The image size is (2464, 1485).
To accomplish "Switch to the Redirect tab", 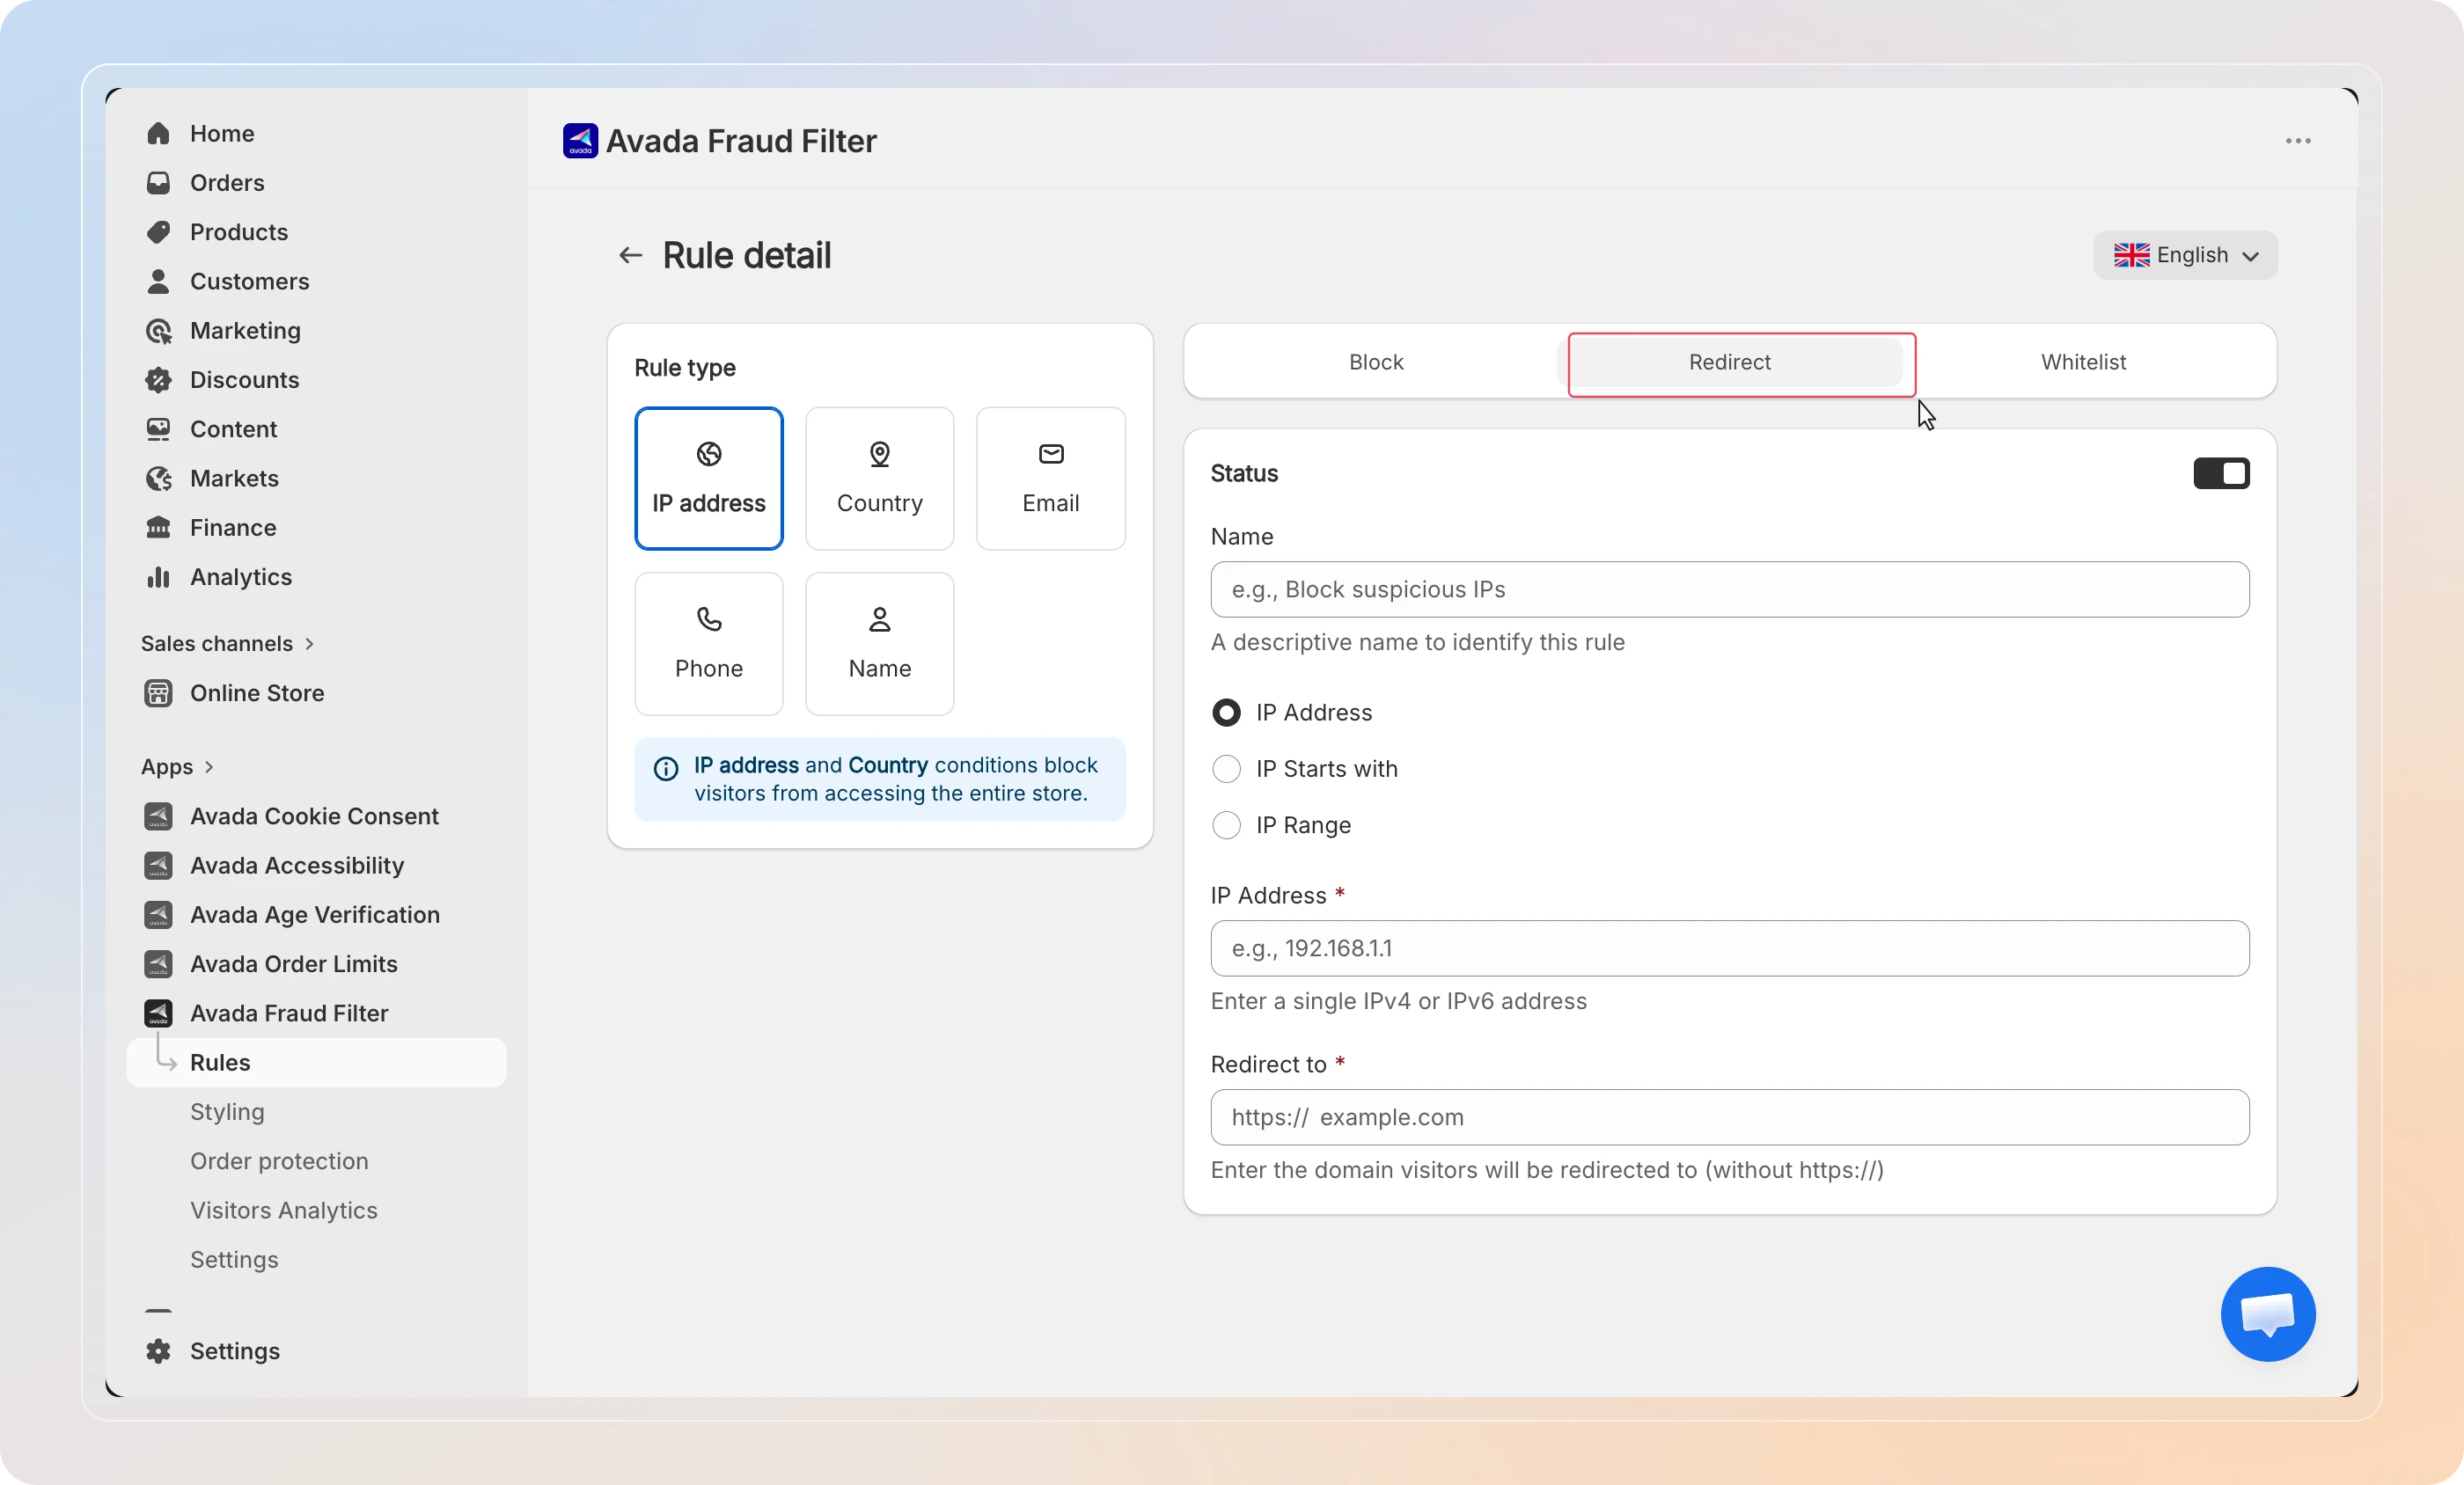I will 1730,362.
